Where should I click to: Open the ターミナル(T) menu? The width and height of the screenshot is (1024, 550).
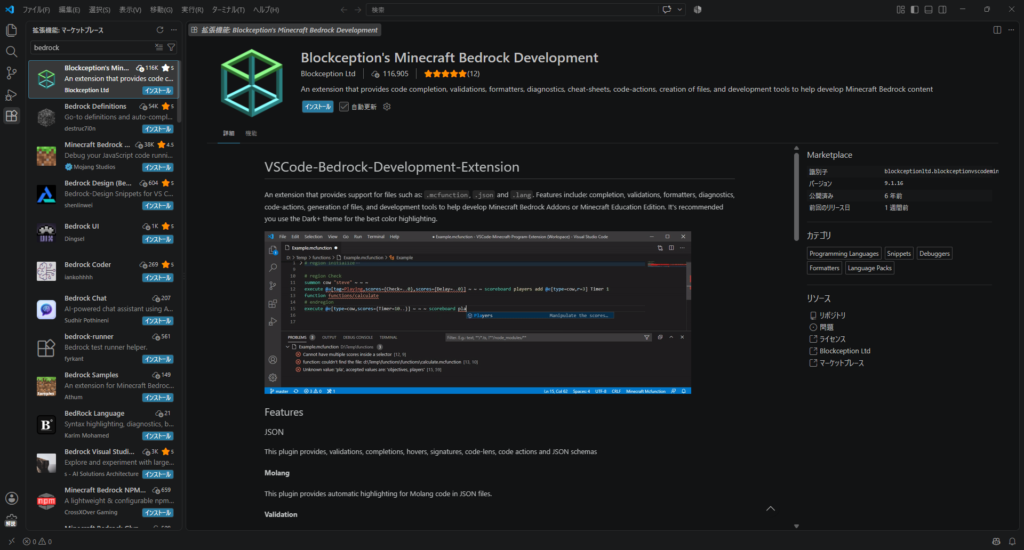228,10
